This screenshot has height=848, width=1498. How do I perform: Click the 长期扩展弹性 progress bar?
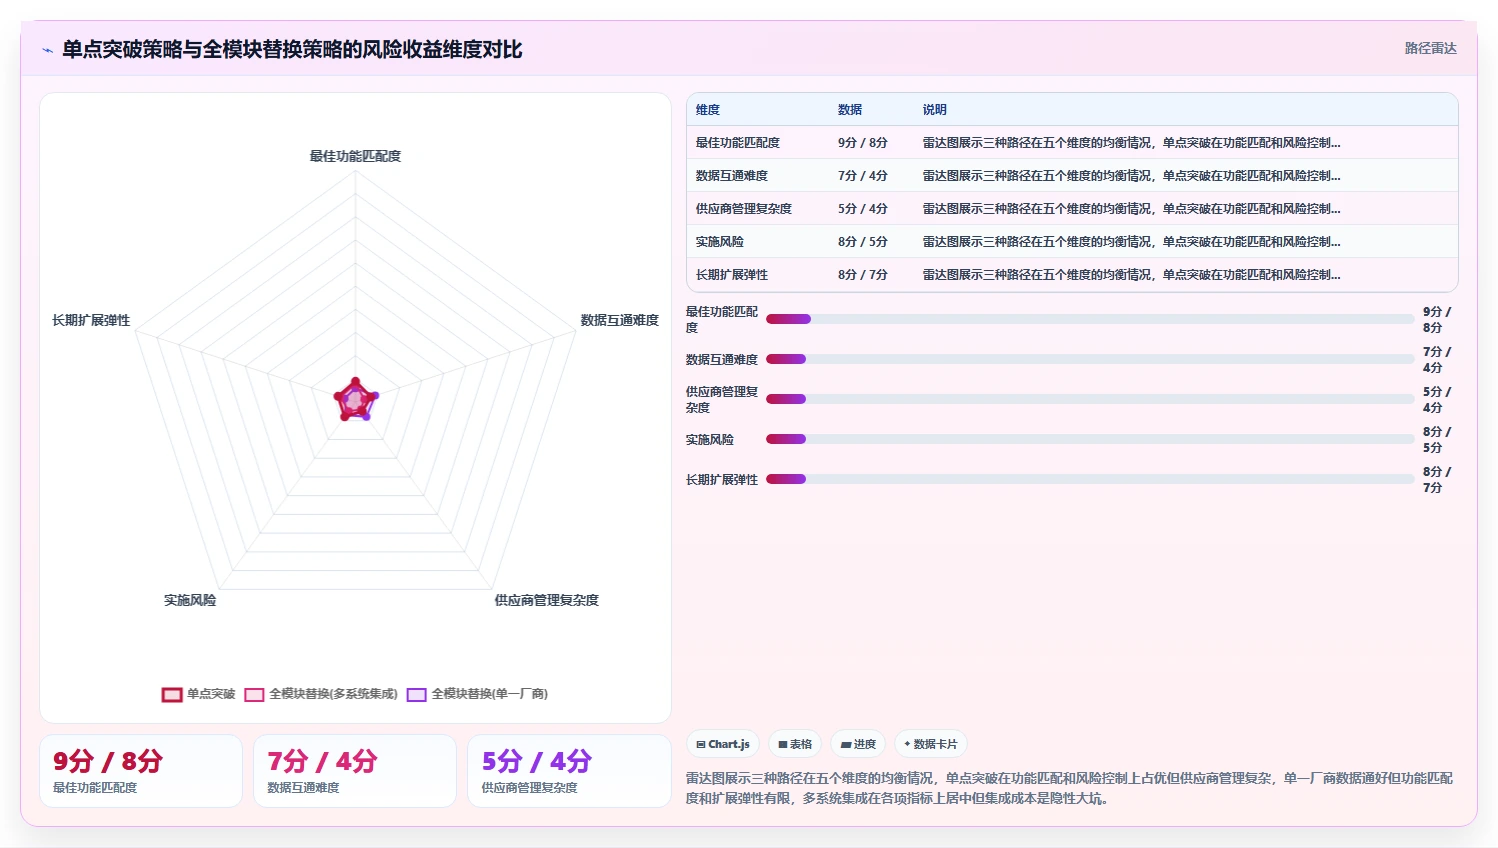click(1090, 479)
